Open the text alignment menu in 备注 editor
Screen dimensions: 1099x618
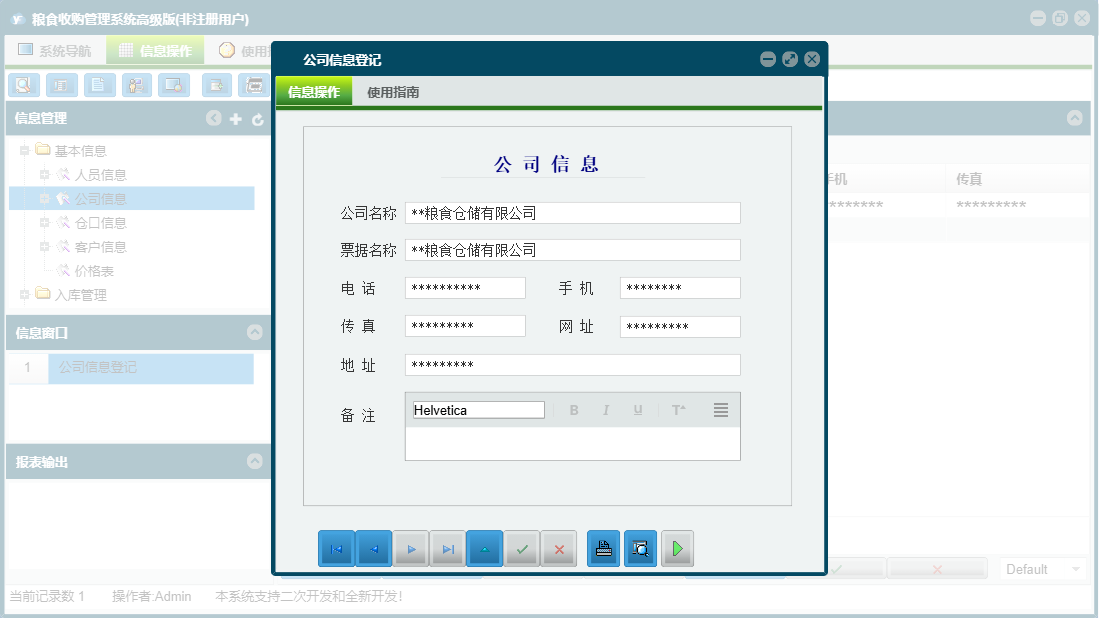pyautogui.click(x=720, y=409)
